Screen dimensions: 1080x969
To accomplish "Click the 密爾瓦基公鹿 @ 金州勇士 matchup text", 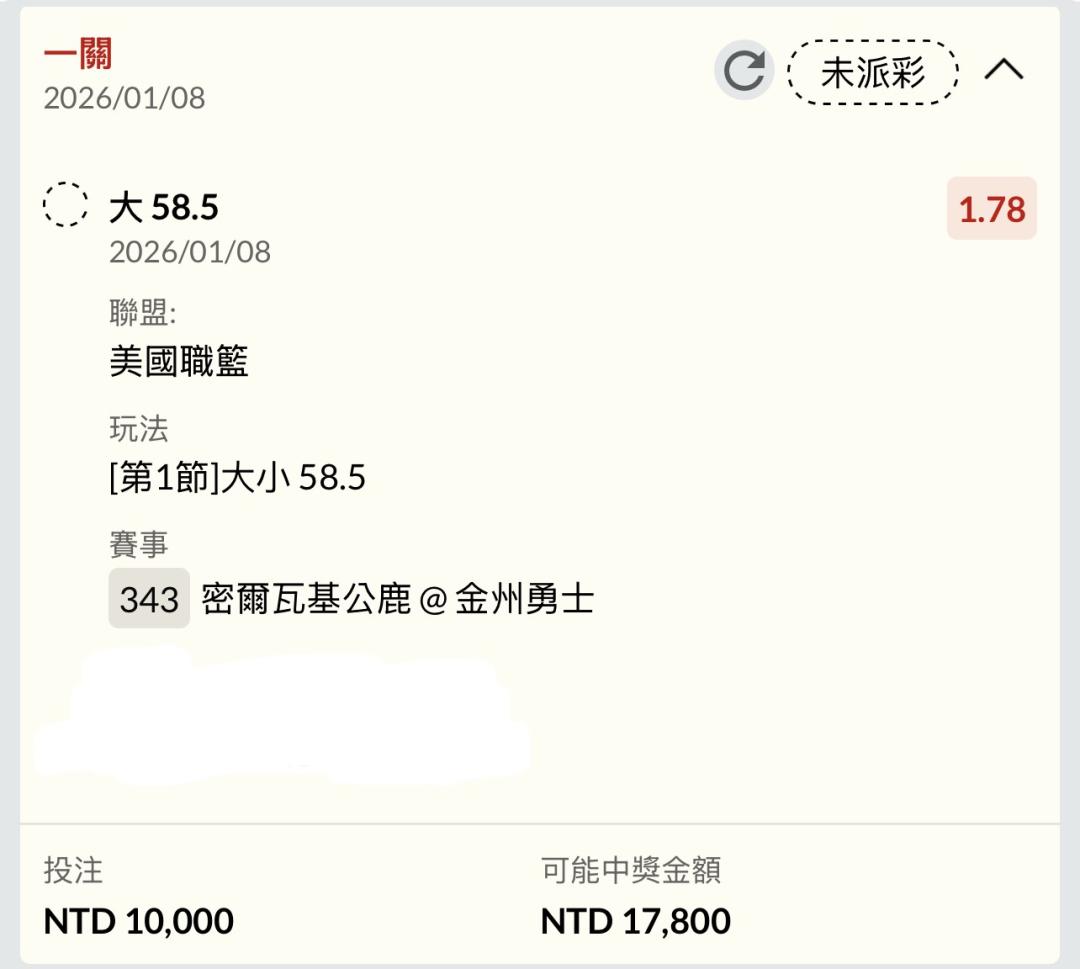I will (x=398, y=599).
